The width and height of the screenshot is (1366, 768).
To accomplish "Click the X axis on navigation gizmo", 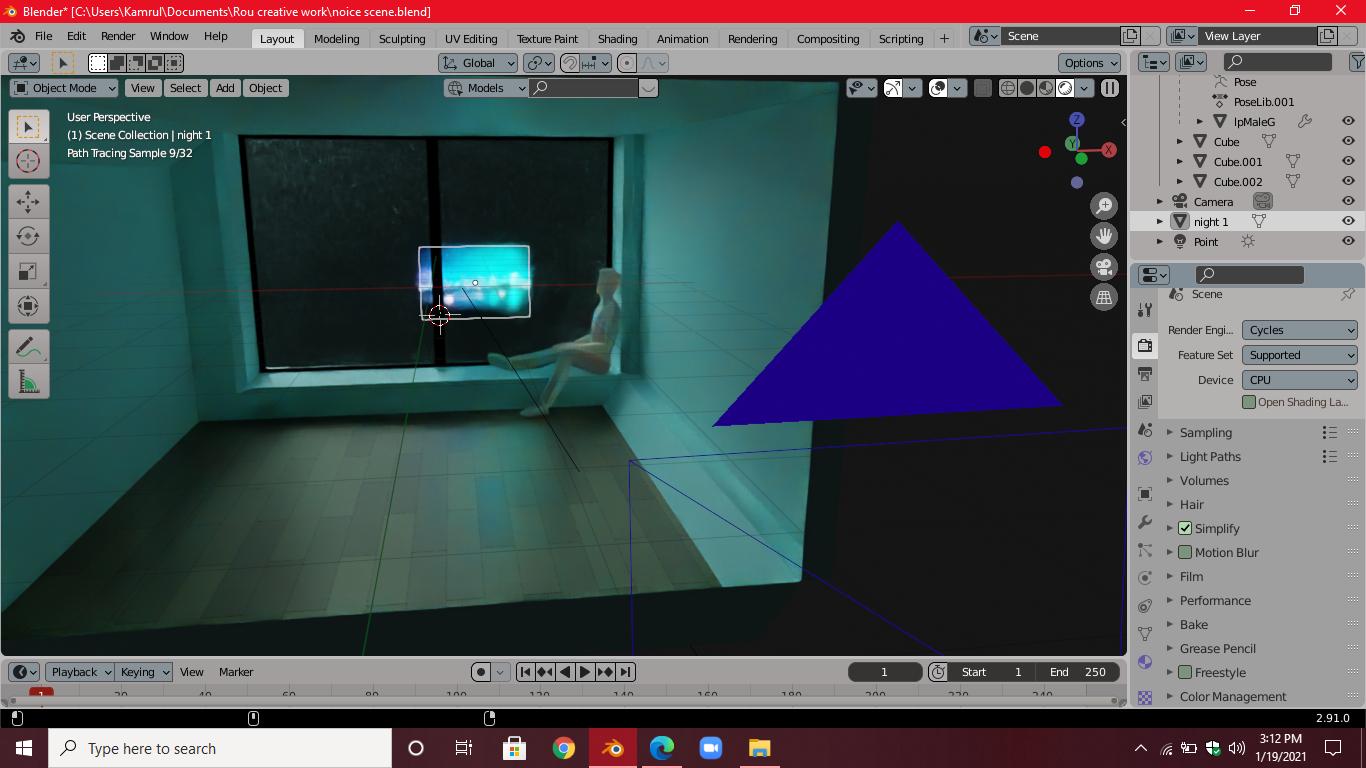I will click(x=1108, y=150).
